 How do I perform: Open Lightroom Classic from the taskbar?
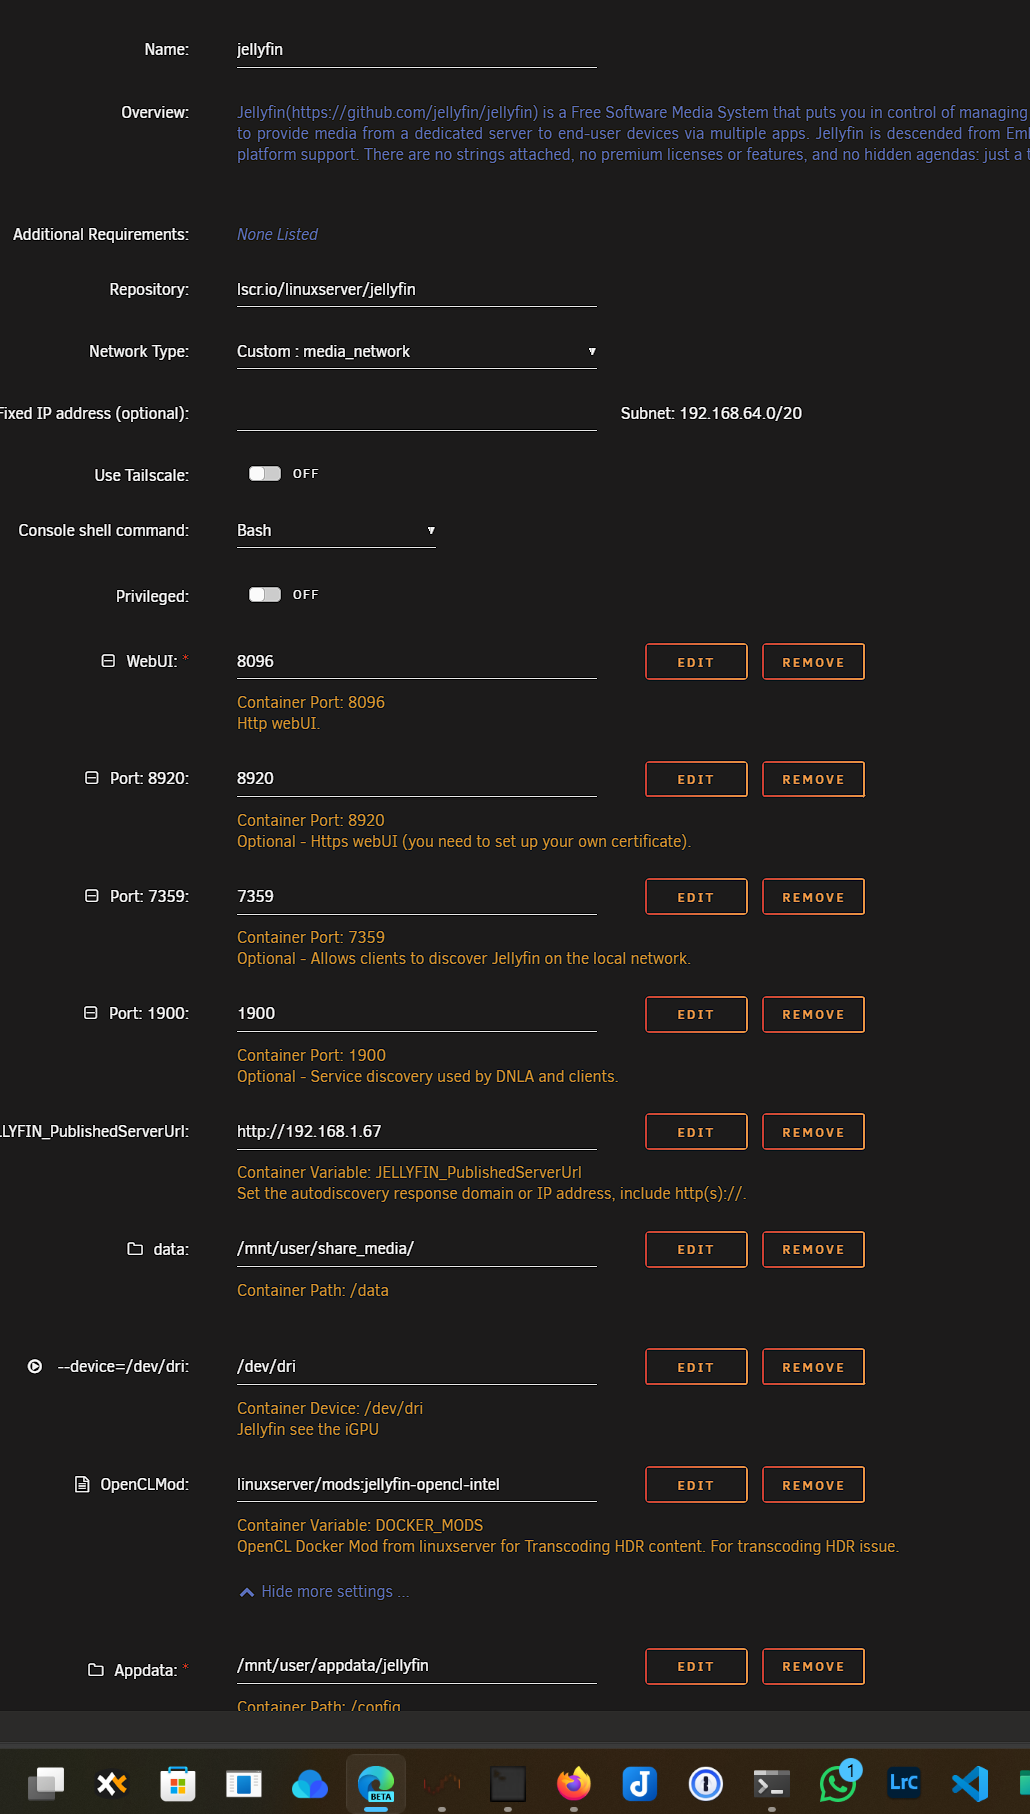[x=904, y=1783]
